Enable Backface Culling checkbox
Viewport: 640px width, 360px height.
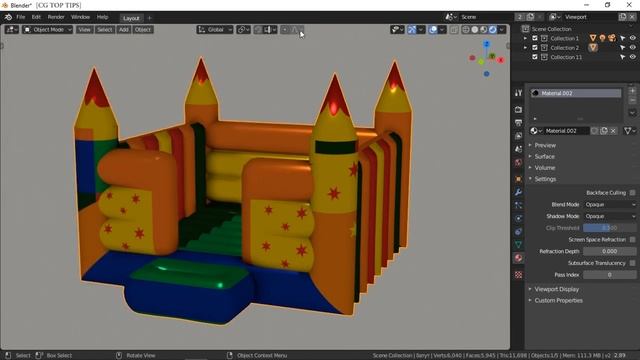(x=632, y=193)
